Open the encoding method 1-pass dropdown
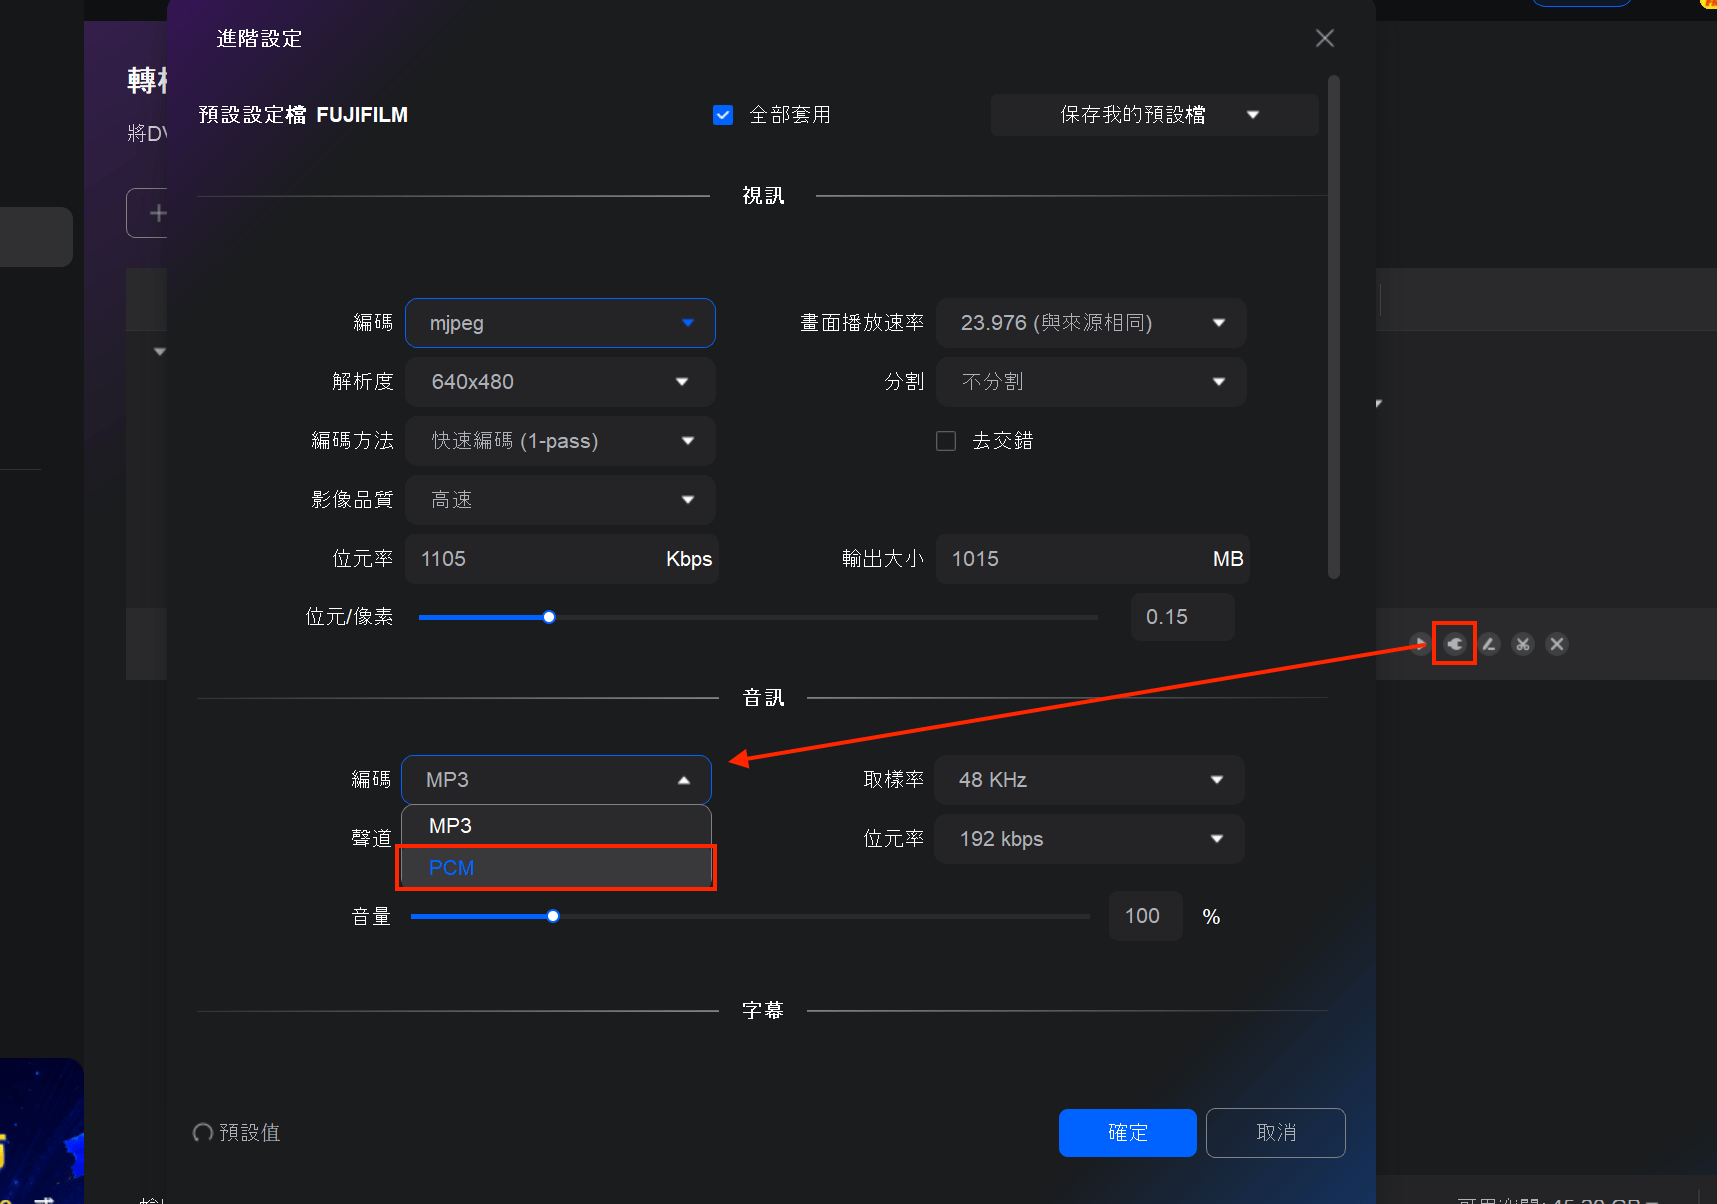1717x1204 pixels. pyautogui.click(x=560, y=441)
